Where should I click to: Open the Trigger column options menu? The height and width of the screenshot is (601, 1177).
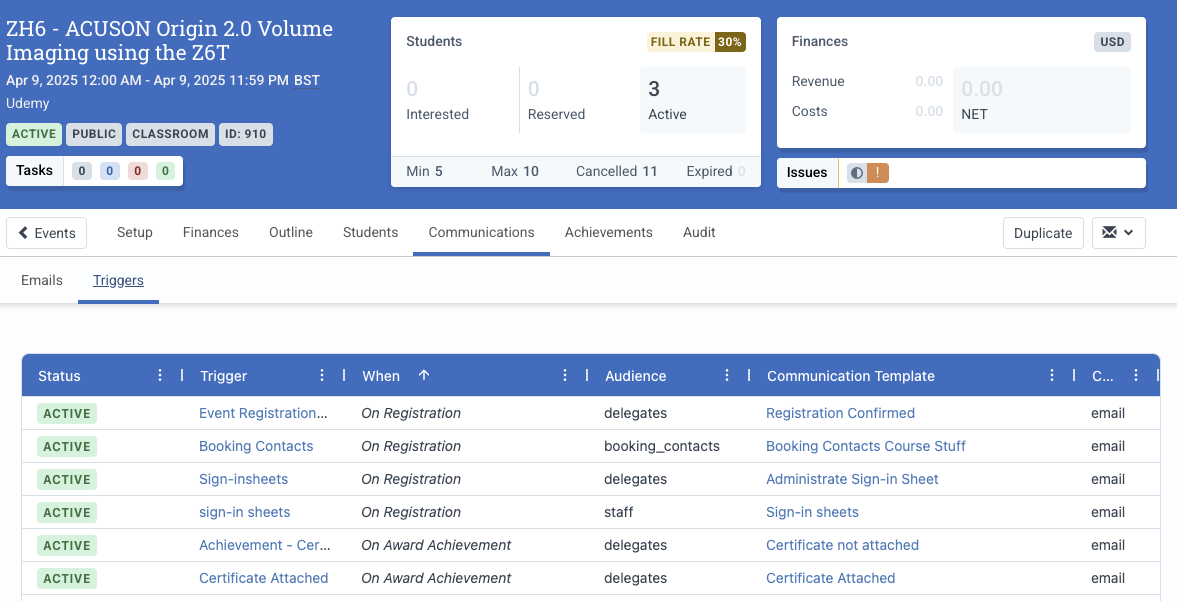pos(321,375)
